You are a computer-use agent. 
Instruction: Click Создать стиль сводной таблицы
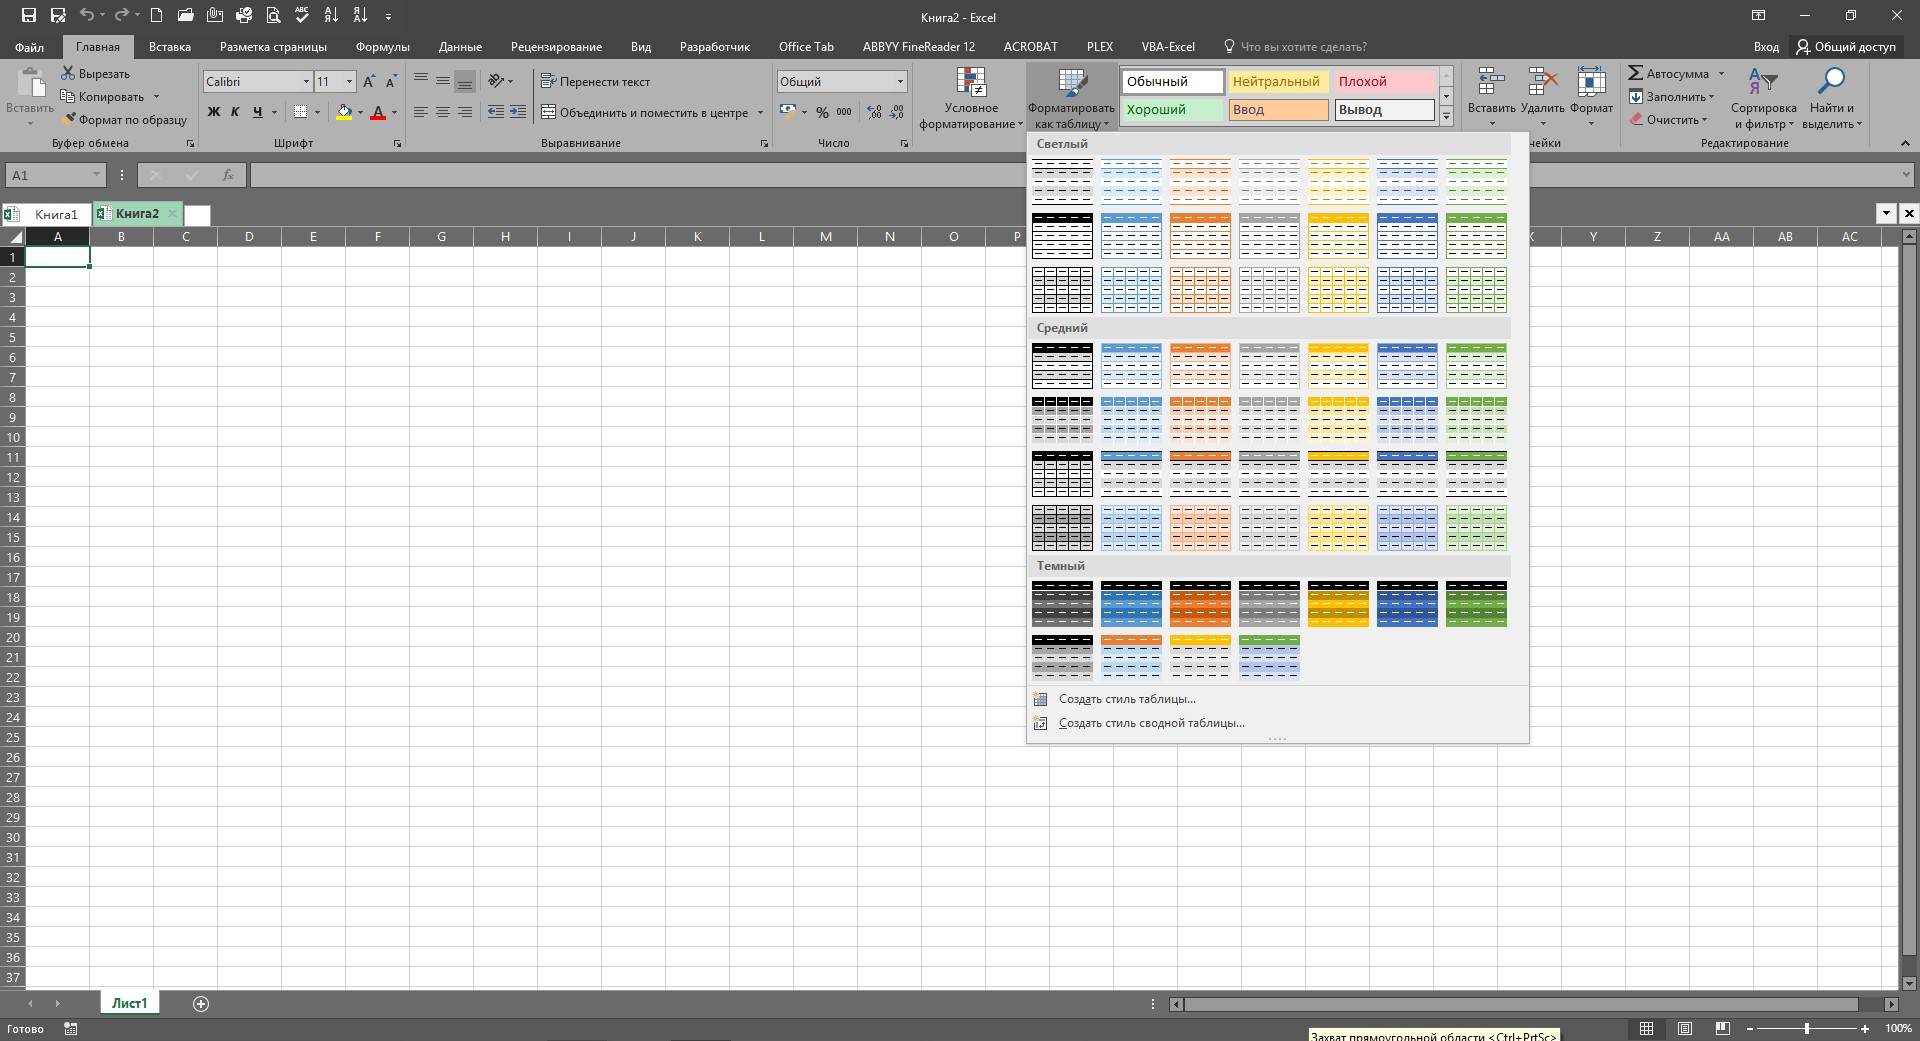[x=1151, y=723]
